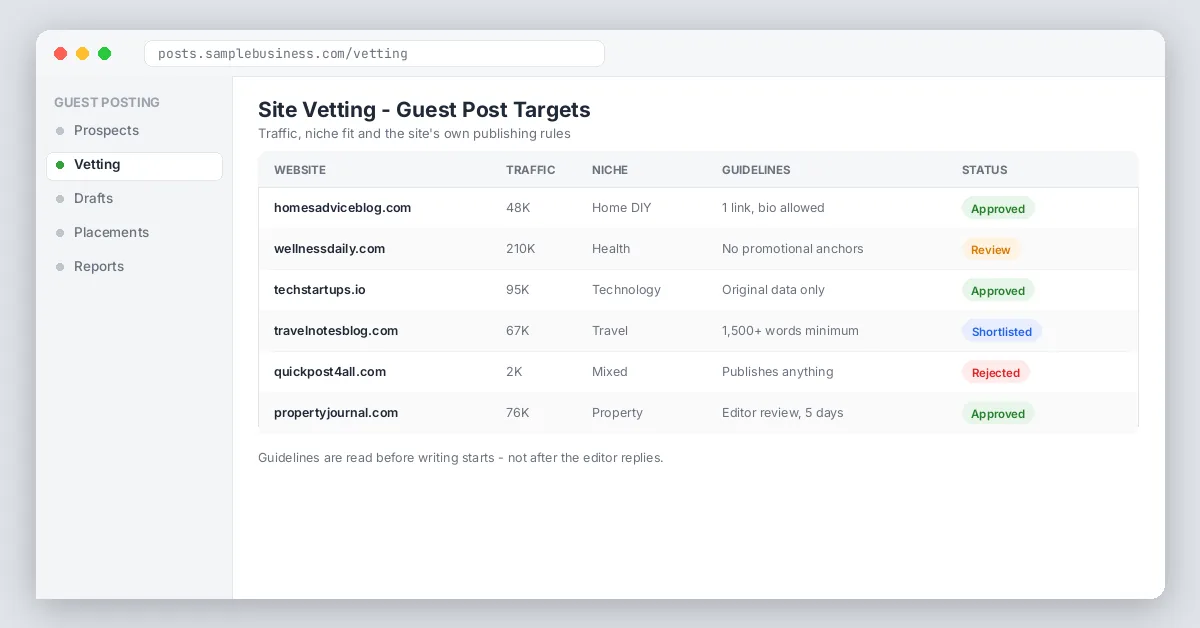Select propertyjournal.com website cell

pos(336,413)
